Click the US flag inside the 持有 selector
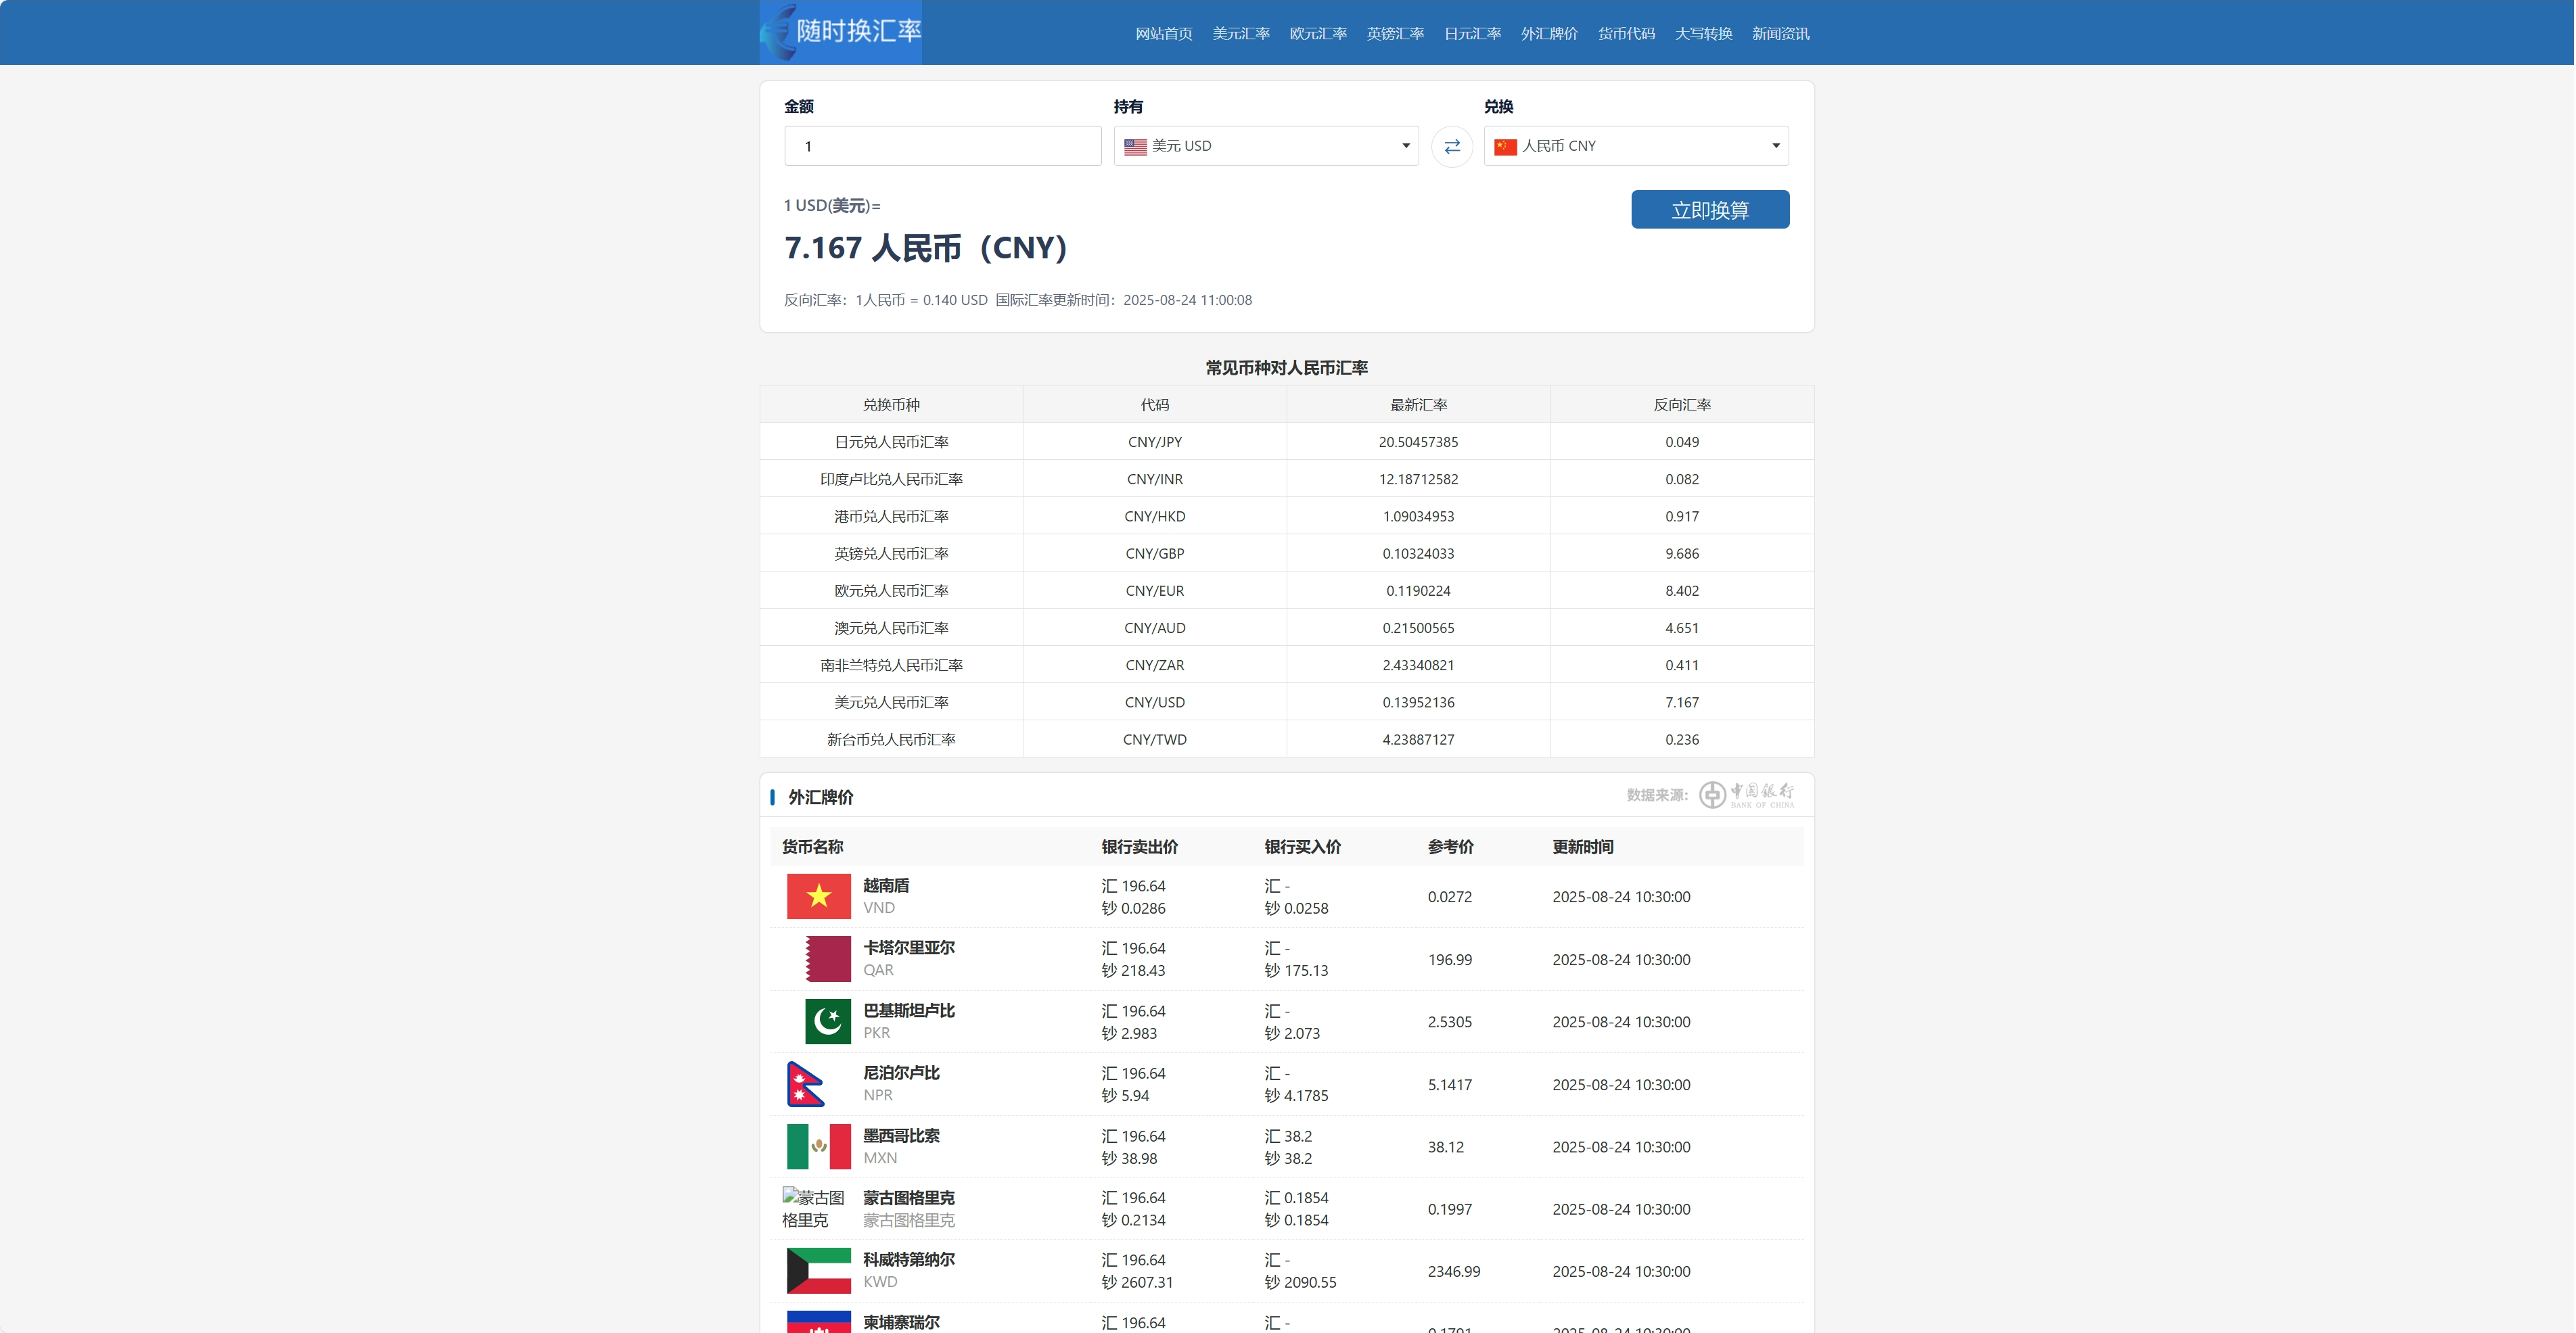This screenshot has width=2576, height=1333. 1133,146
